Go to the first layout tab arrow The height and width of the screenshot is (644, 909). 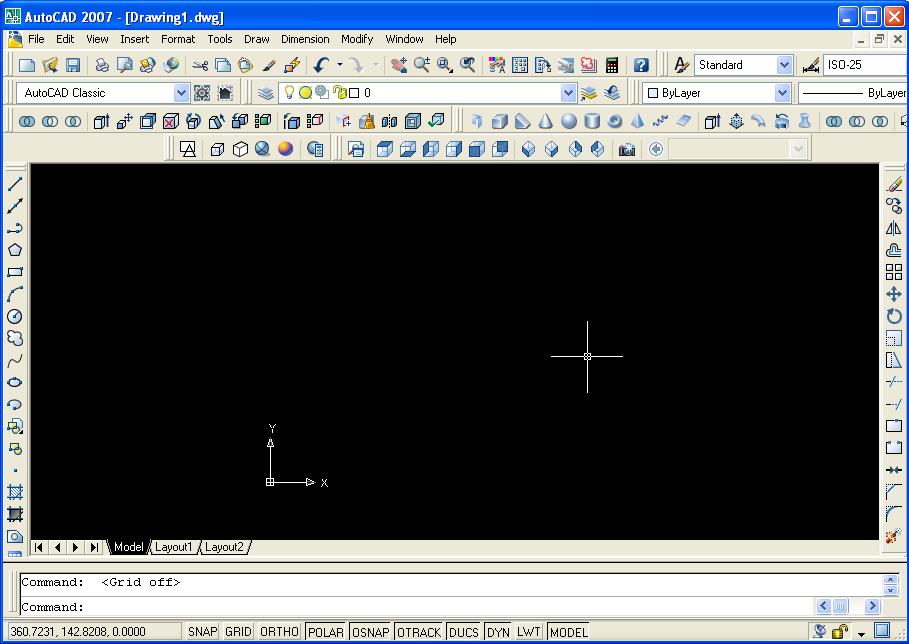(38, 547)
